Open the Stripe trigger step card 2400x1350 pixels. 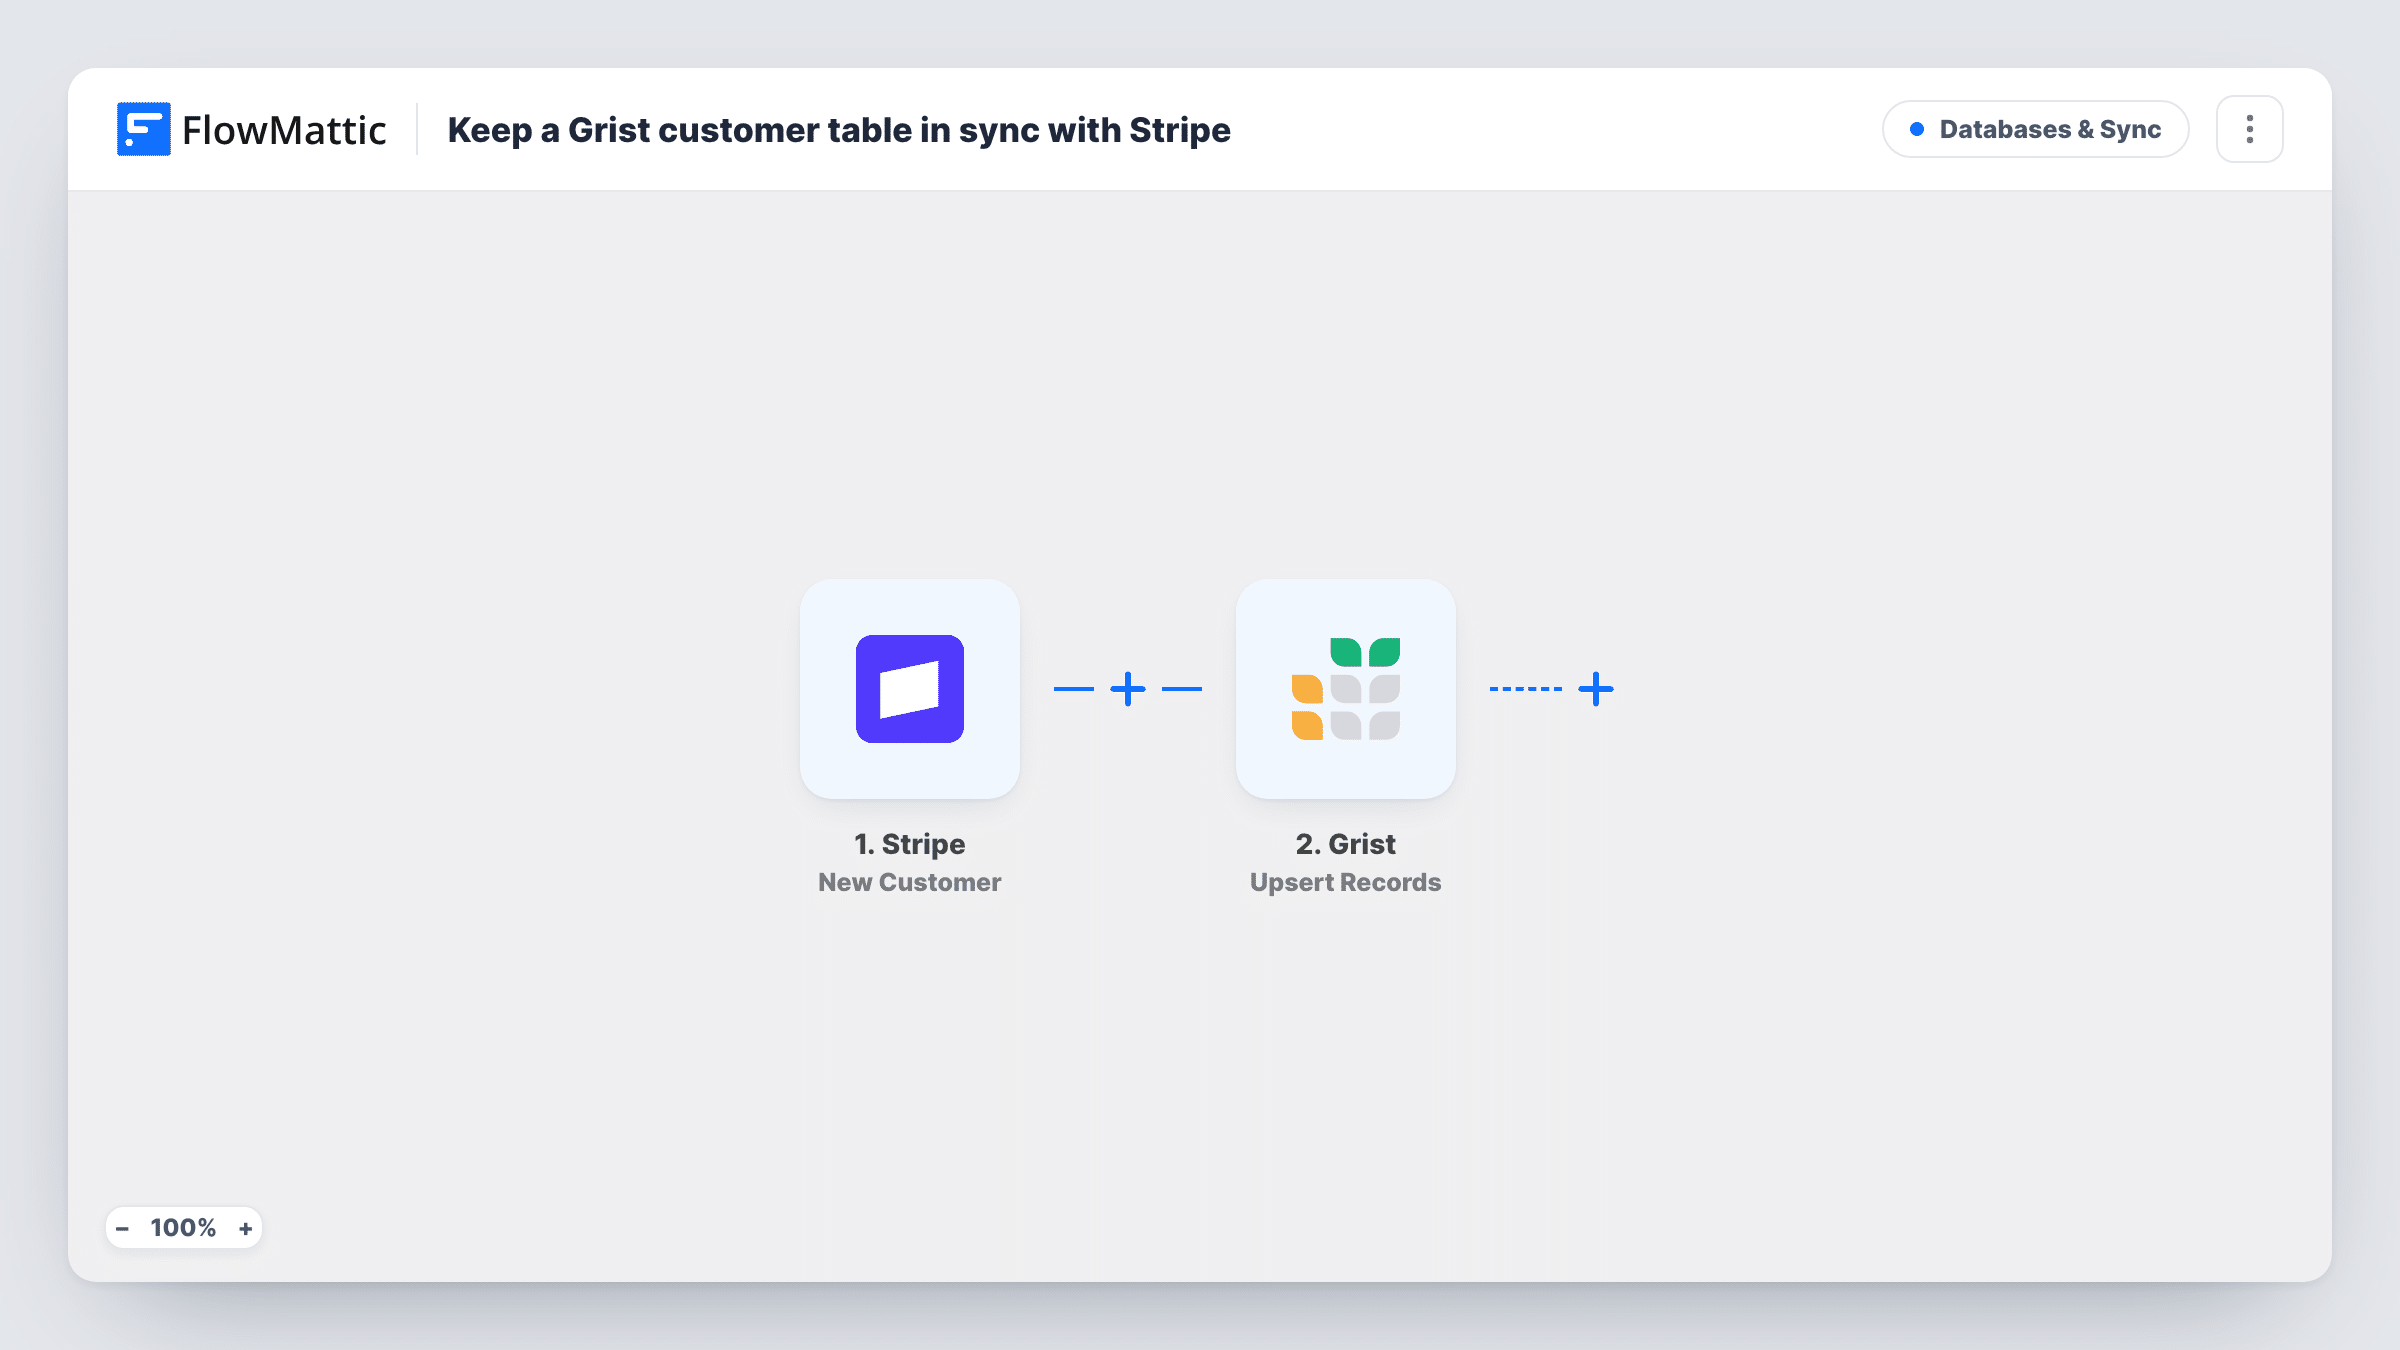pyautogui.click(x=909, y=688)
